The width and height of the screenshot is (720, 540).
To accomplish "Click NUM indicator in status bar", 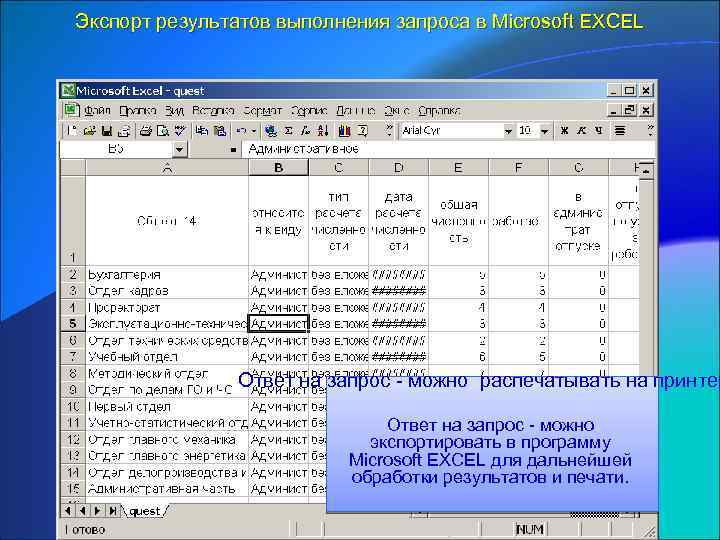I will pos(530,529).
